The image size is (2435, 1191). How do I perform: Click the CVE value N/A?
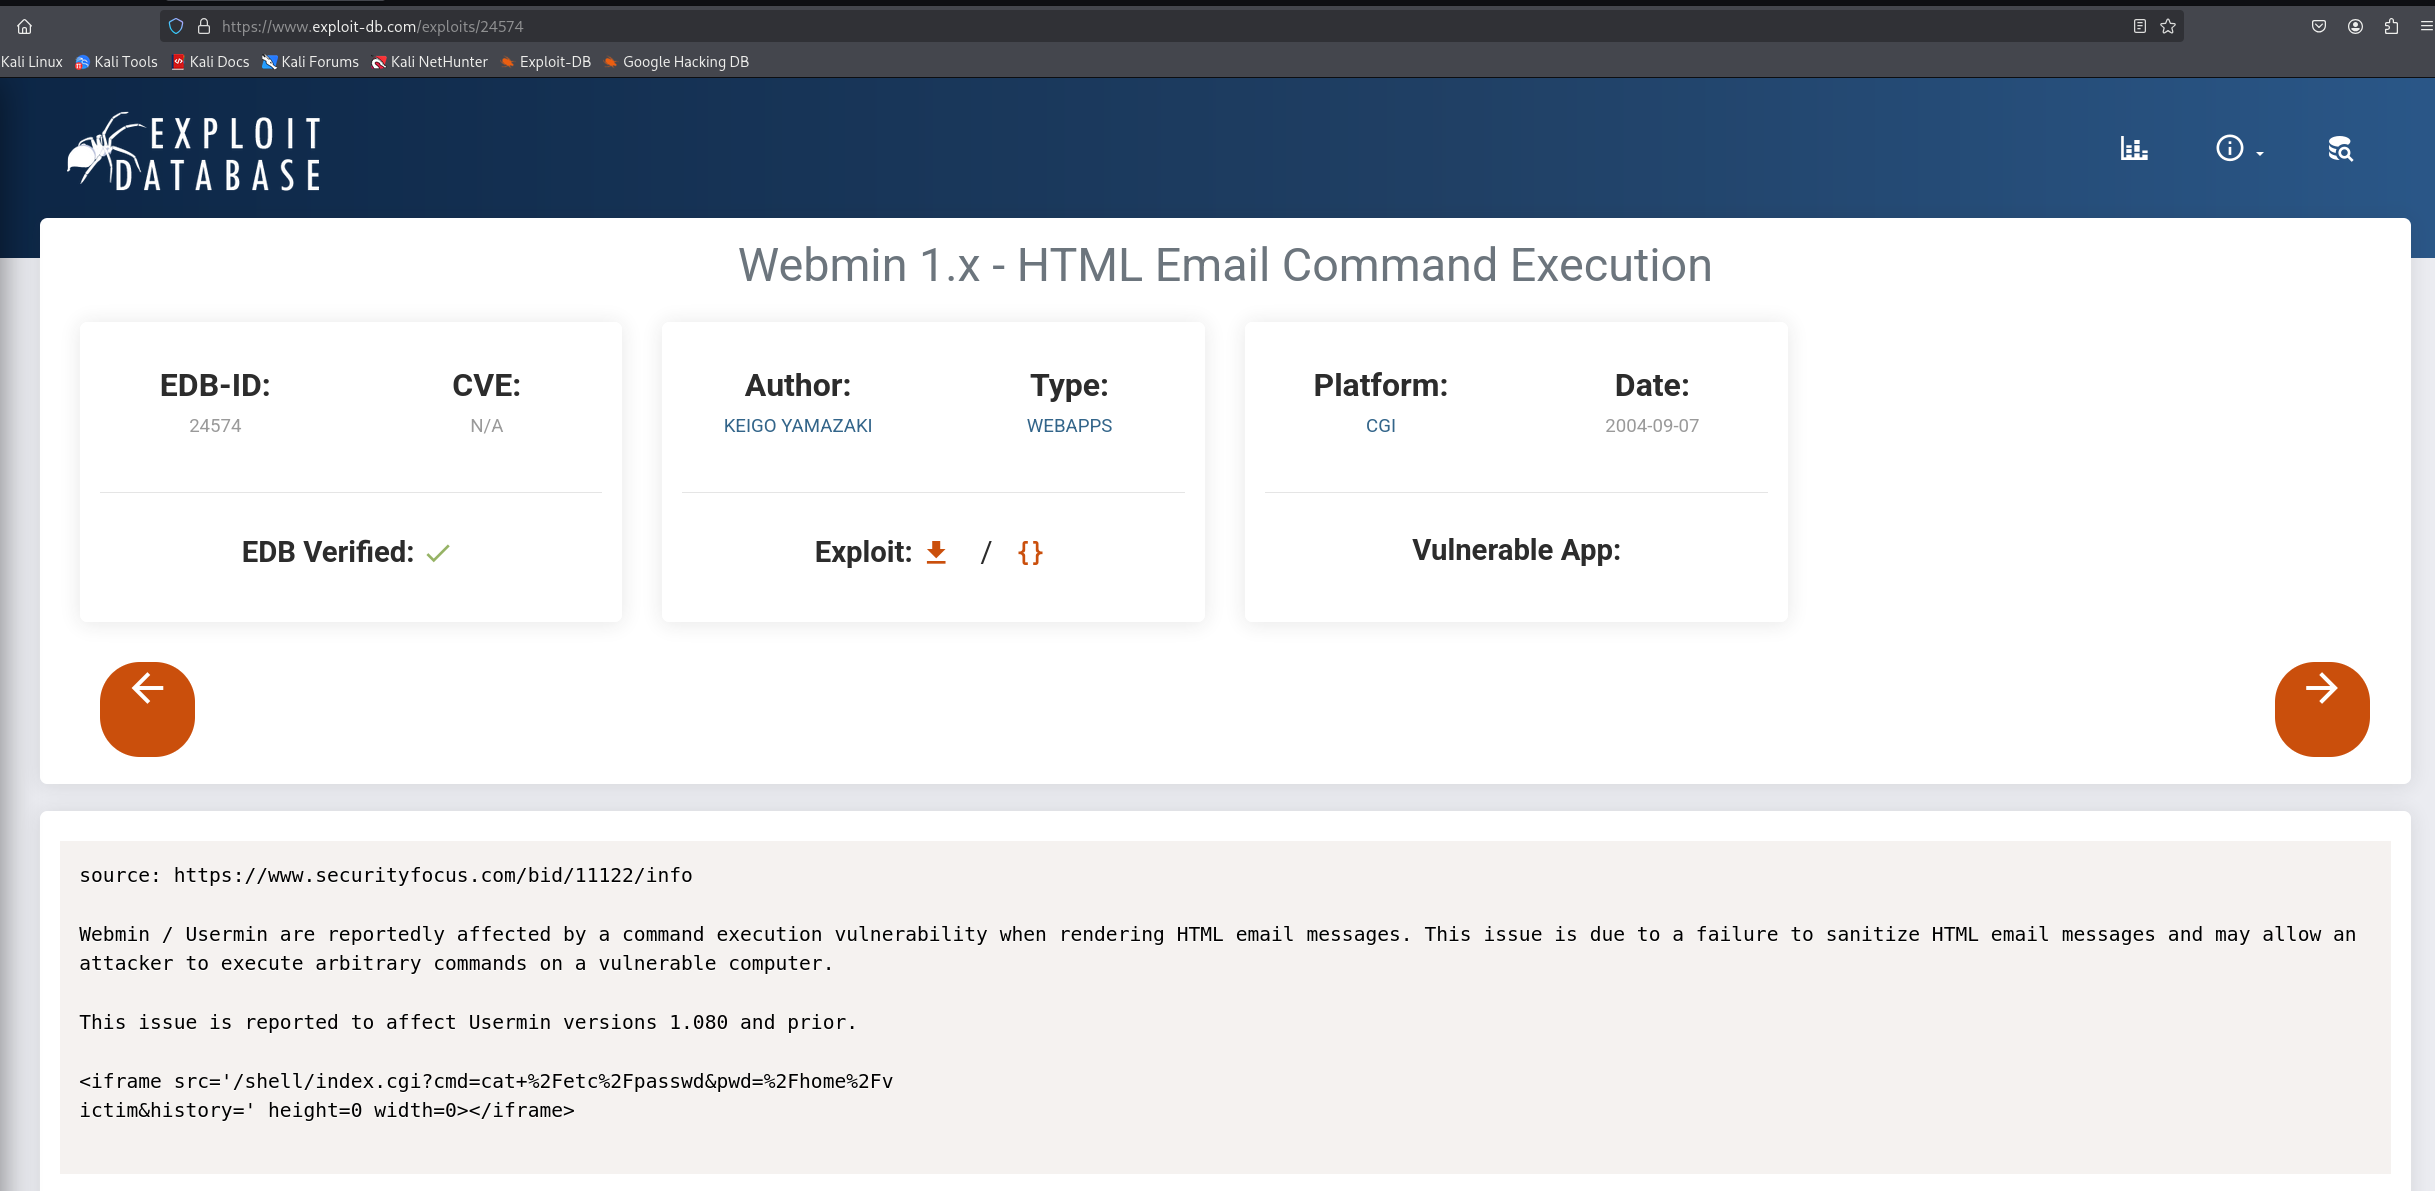click(x=487, y=426)
